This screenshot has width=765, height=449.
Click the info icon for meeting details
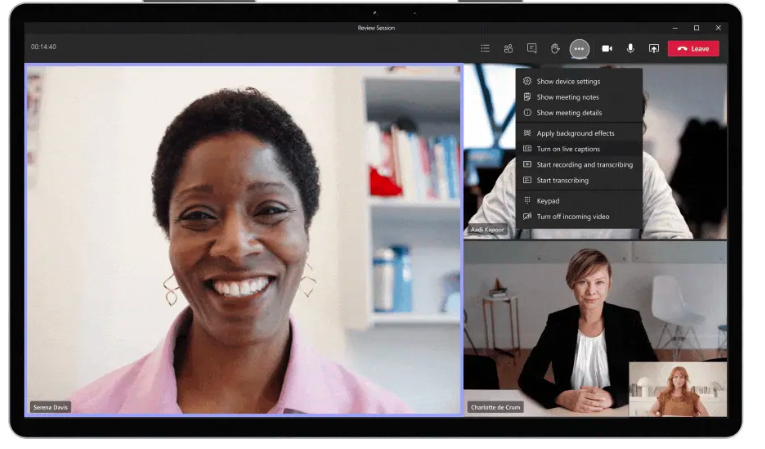527,113
